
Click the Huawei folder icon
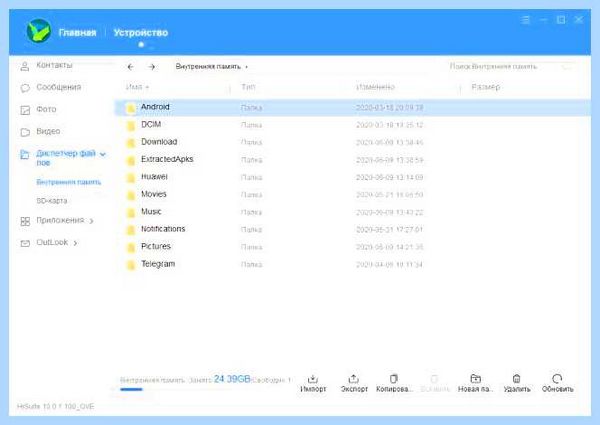131,178
